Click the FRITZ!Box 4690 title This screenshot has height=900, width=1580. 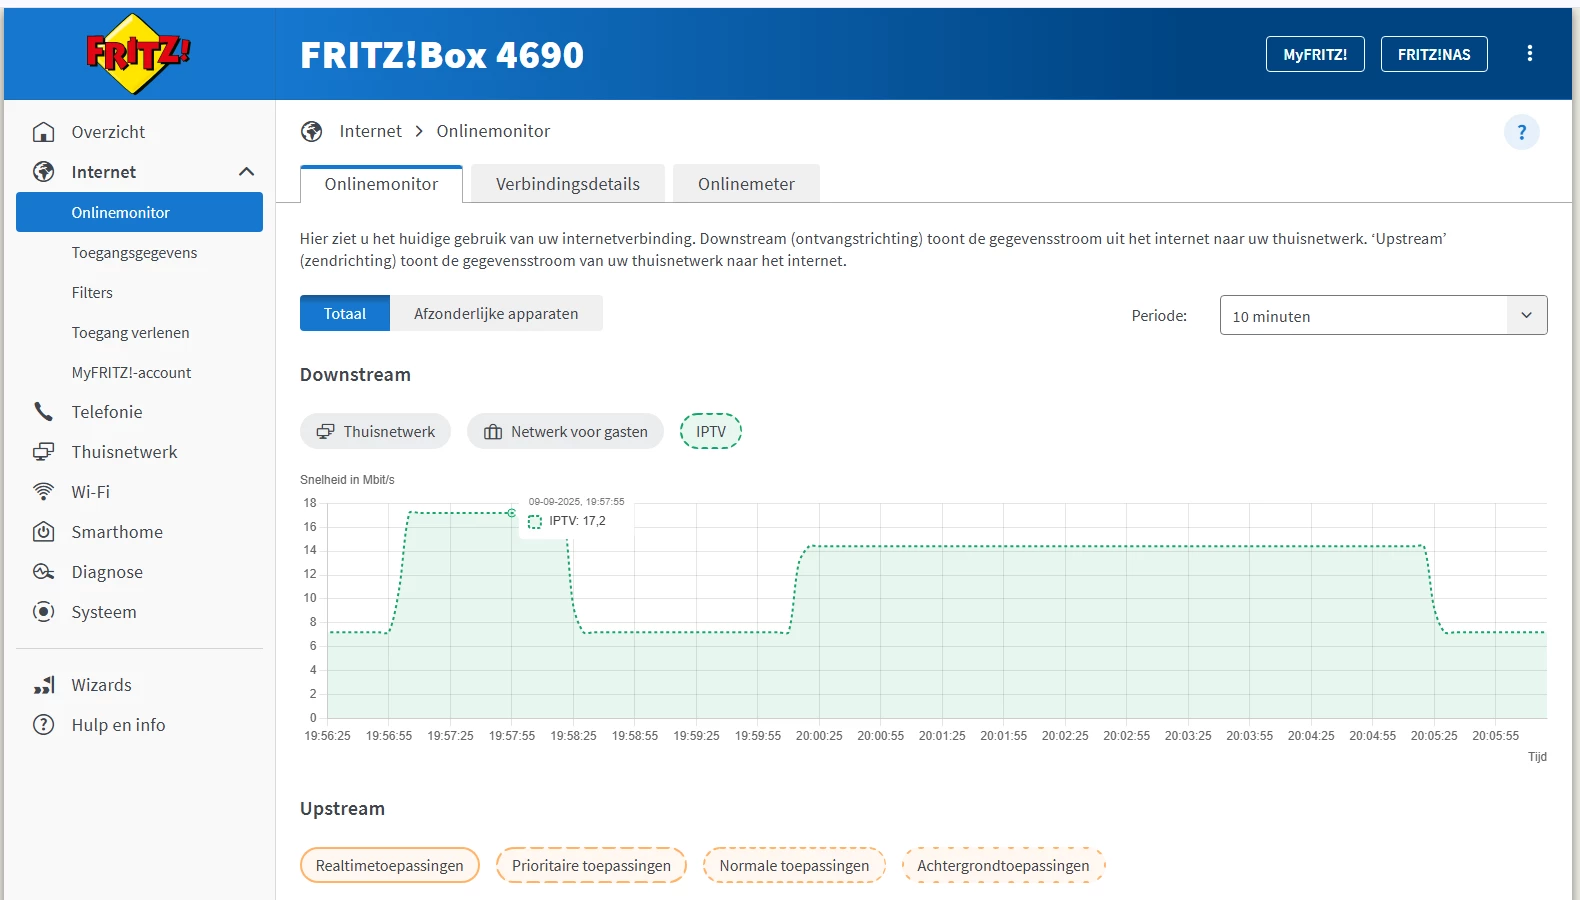coord(442,55)
